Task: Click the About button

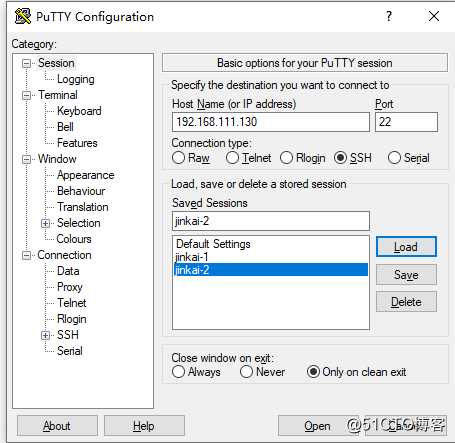Action: pos(57,426)
